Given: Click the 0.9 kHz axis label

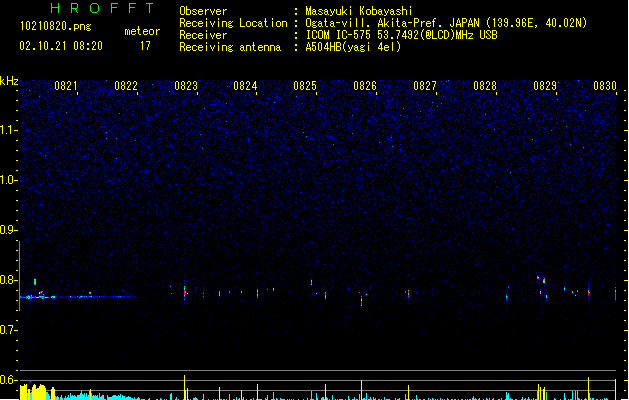Looking at the screenshot, I should pos(8,230).
